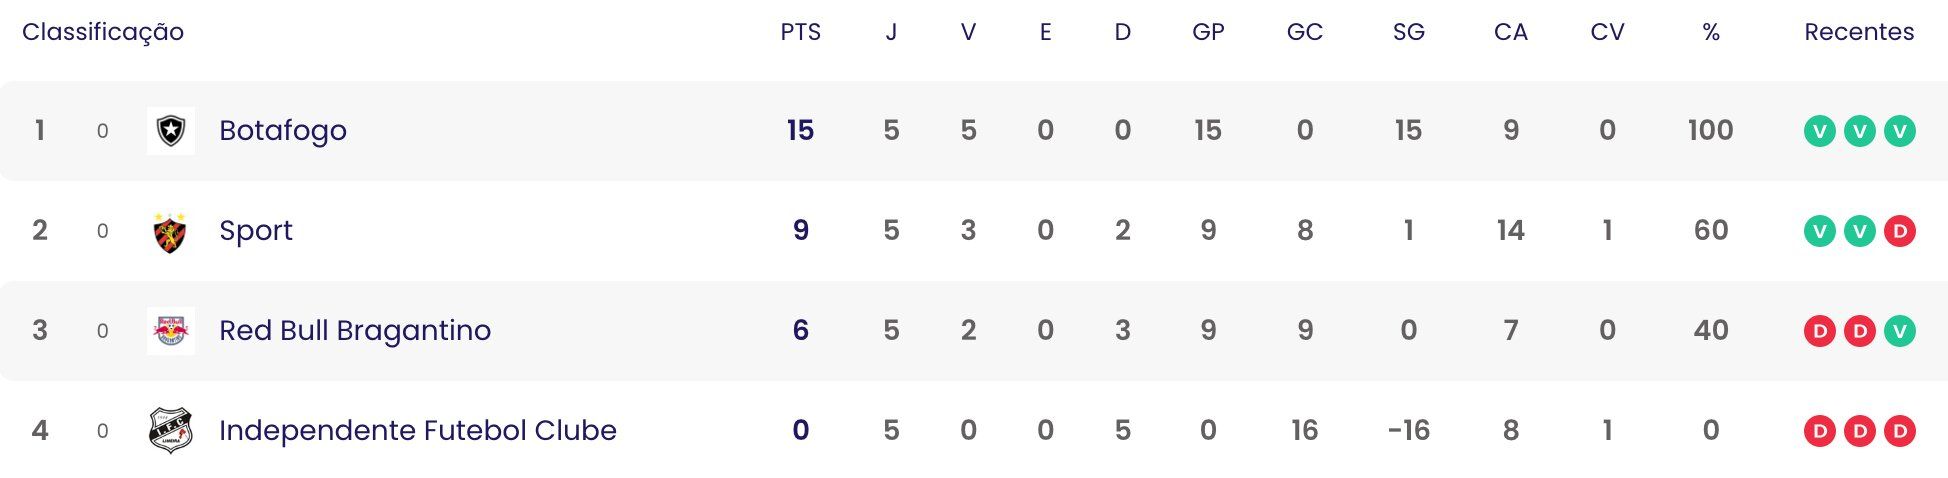Click Botafogo's last green V result badge
This screenshot has height=478, width=1948.
[x=1899, y=131]
